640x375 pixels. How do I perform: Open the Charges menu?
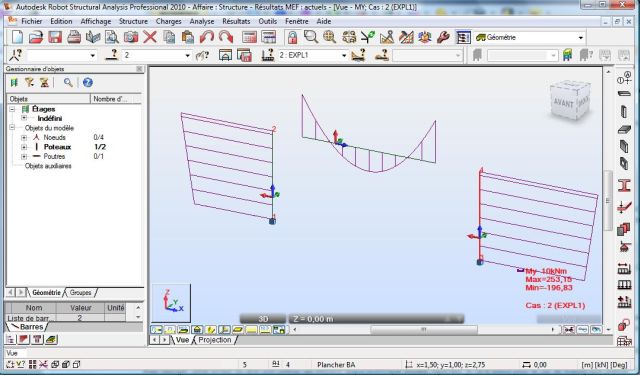168,21
